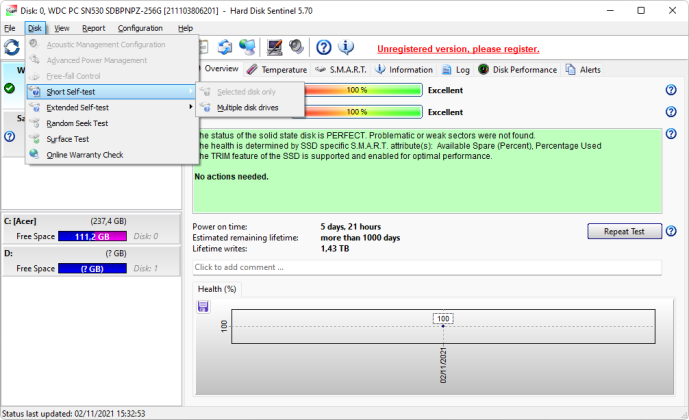Viewport: 689px width, 420px height.
Task: Select the C: [Acer] partition entry
Action: [x=91, y=228]
